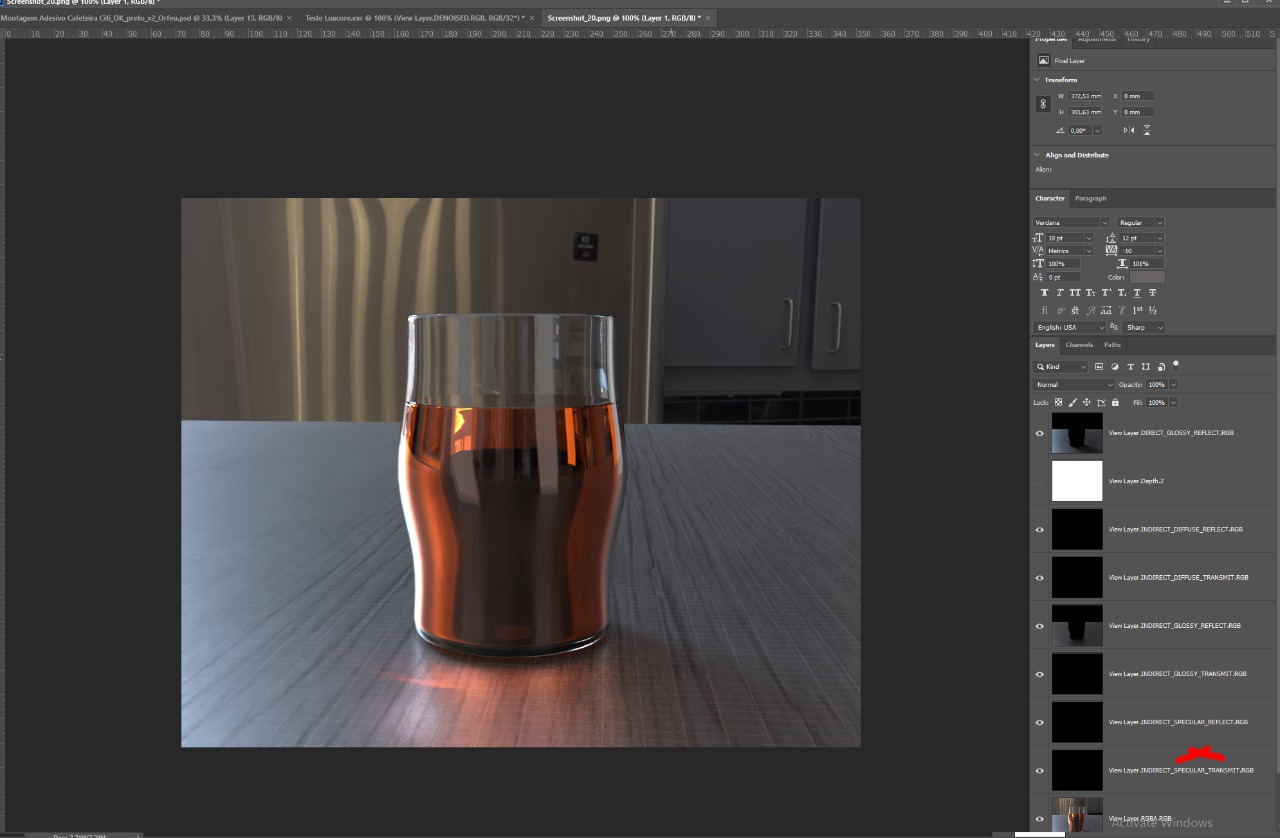Hide the DIRECT_GLOSSY_REFLECT.RGB layer
Viewport: 1280px width, 838px height.
pos(1040,433)
